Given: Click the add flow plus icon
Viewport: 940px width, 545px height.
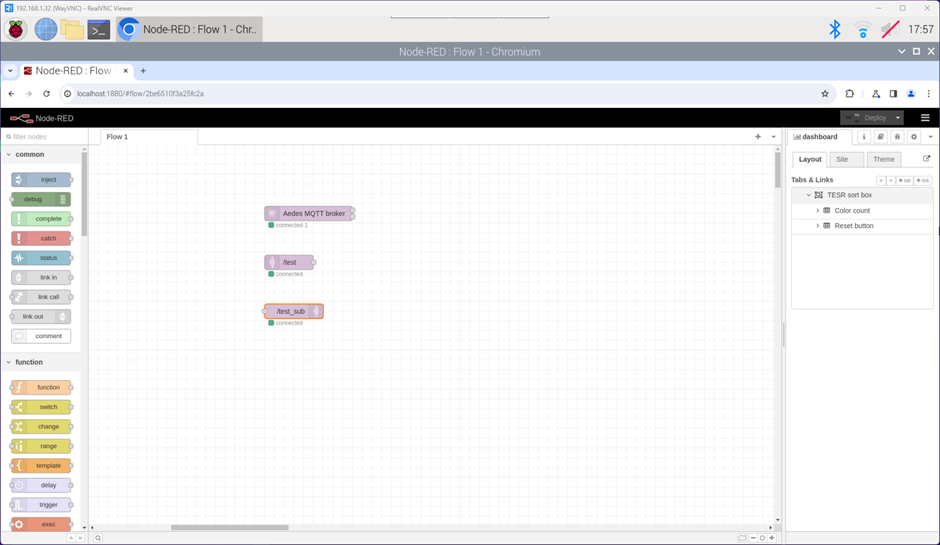Looking at the screenshot, I should click(758, 137).
